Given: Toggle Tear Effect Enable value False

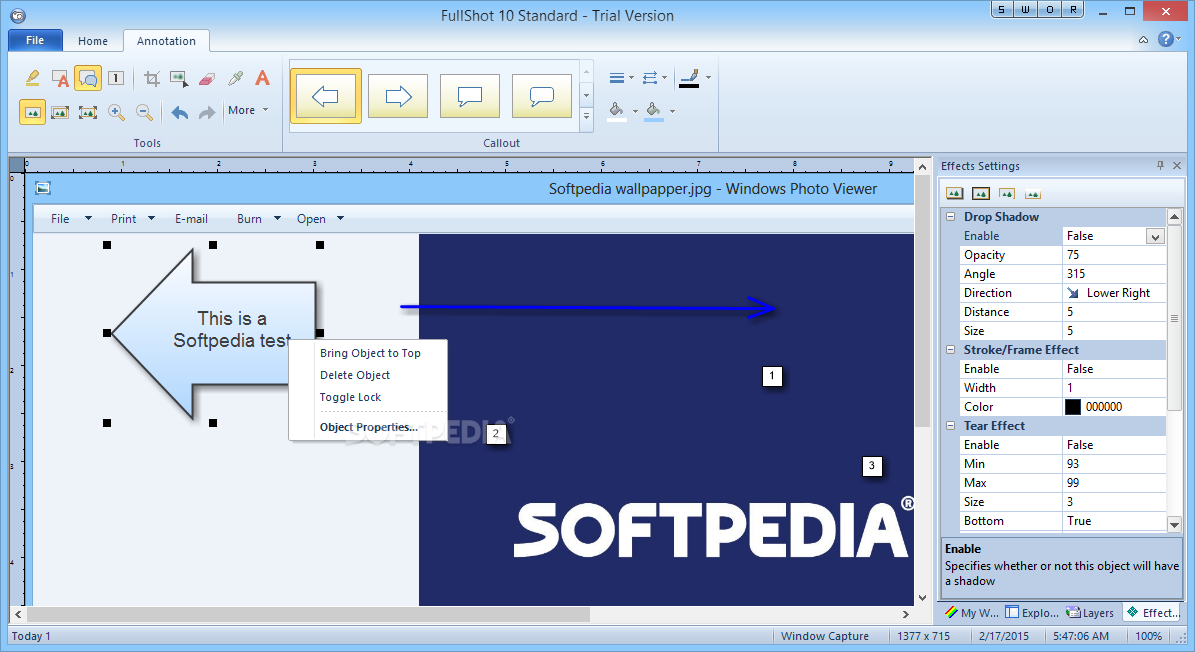Looking at the screenshot, I should (1114, 445).
